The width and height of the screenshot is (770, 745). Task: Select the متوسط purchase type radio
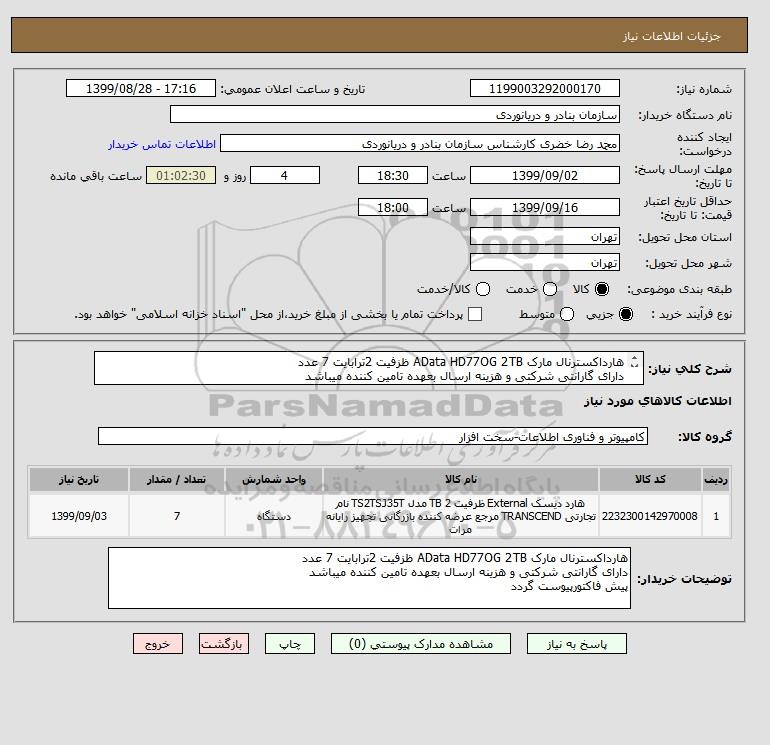pos(567,314)
